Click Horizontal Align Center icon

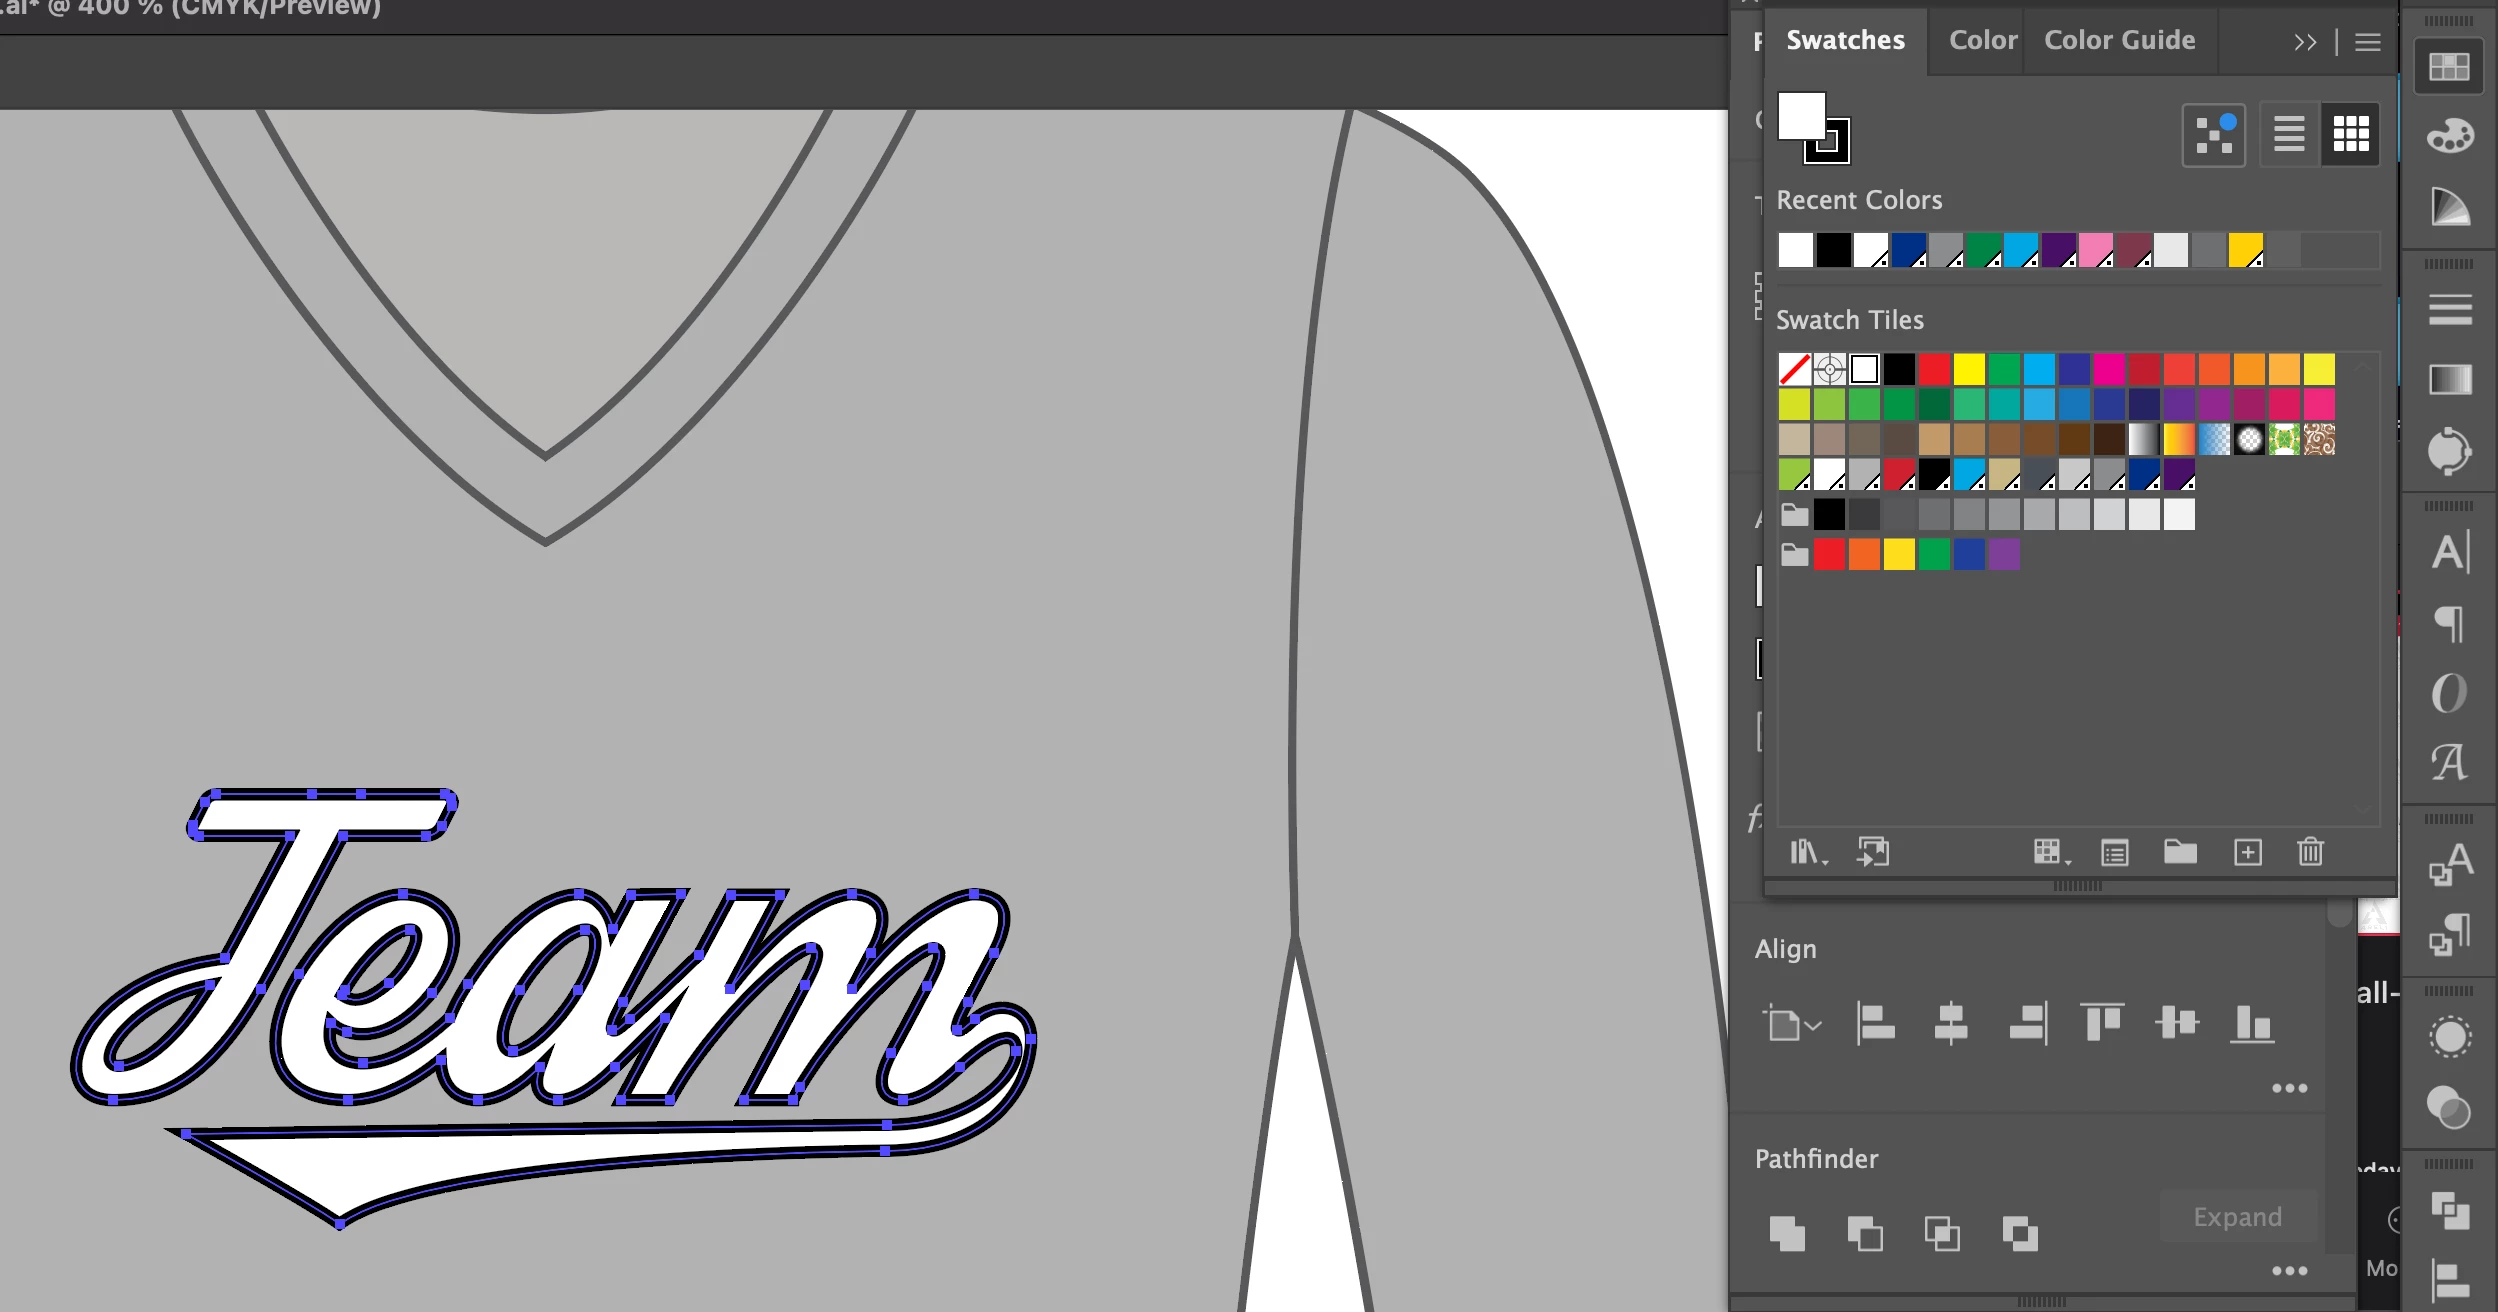(x=1950, y=1023)
